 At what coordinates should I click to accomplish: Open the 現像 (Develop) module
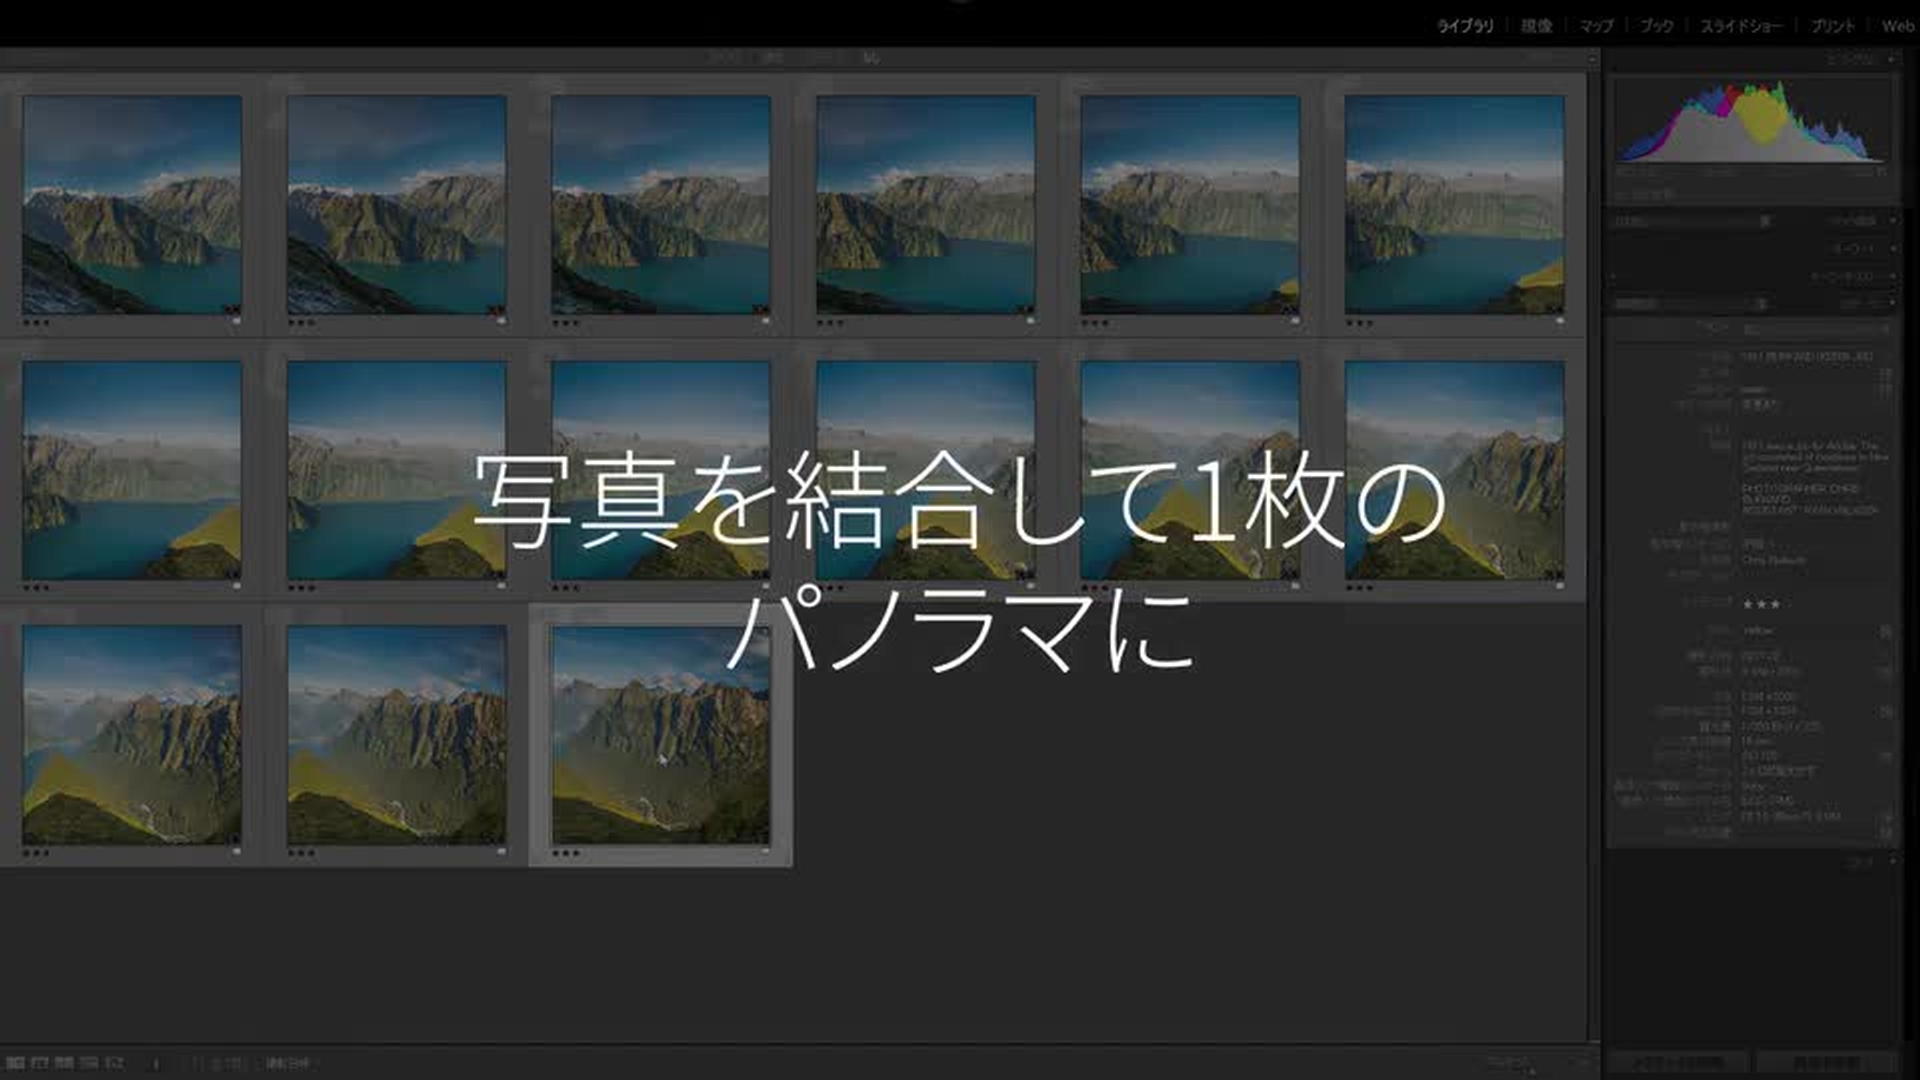(x=1536, y=26)
